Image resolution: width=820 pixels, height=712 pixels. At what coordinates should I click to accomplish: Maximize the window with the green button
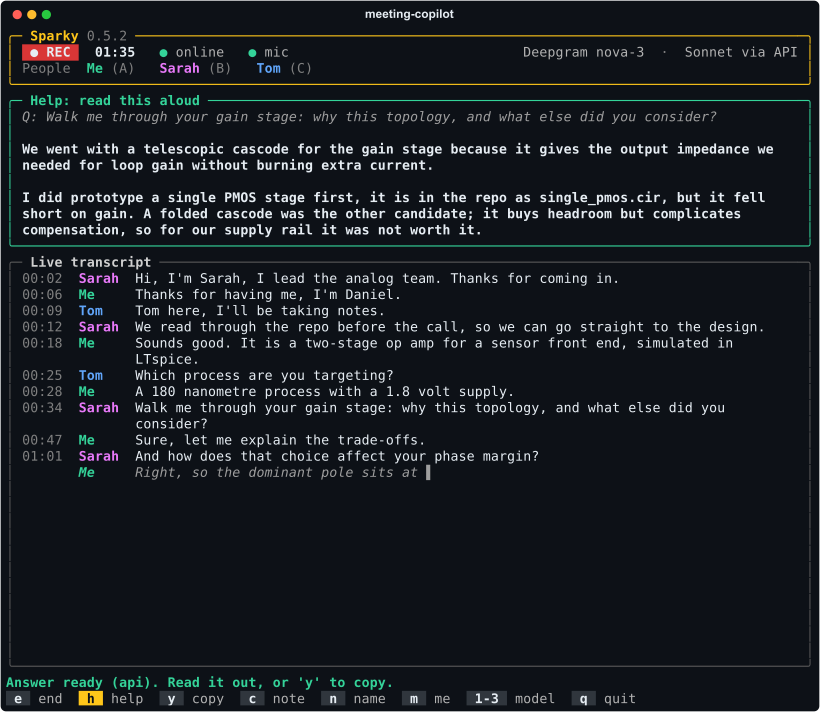tap(46, 15)
